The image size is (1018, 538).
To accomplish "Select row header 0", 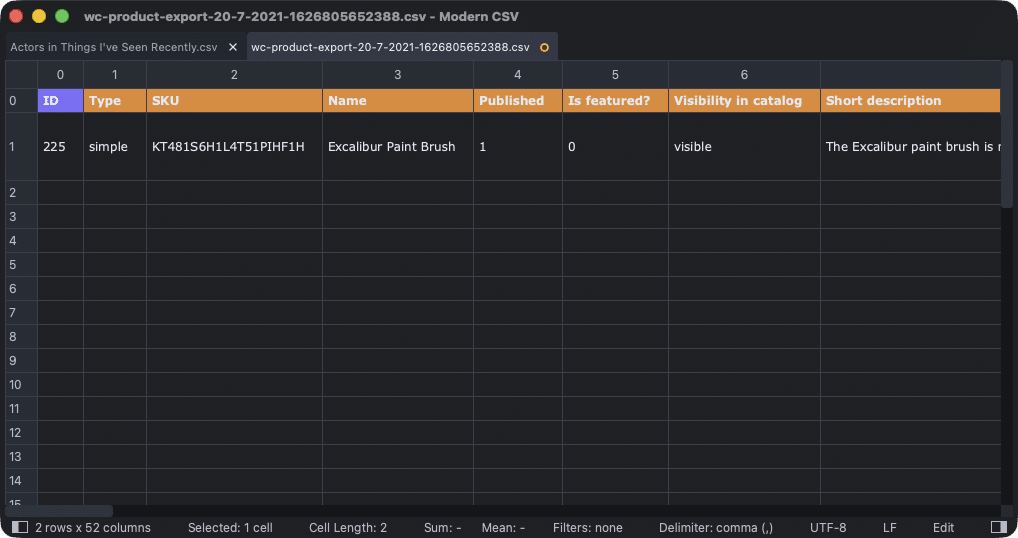I will pyautogui.click(x=21, y=101).
